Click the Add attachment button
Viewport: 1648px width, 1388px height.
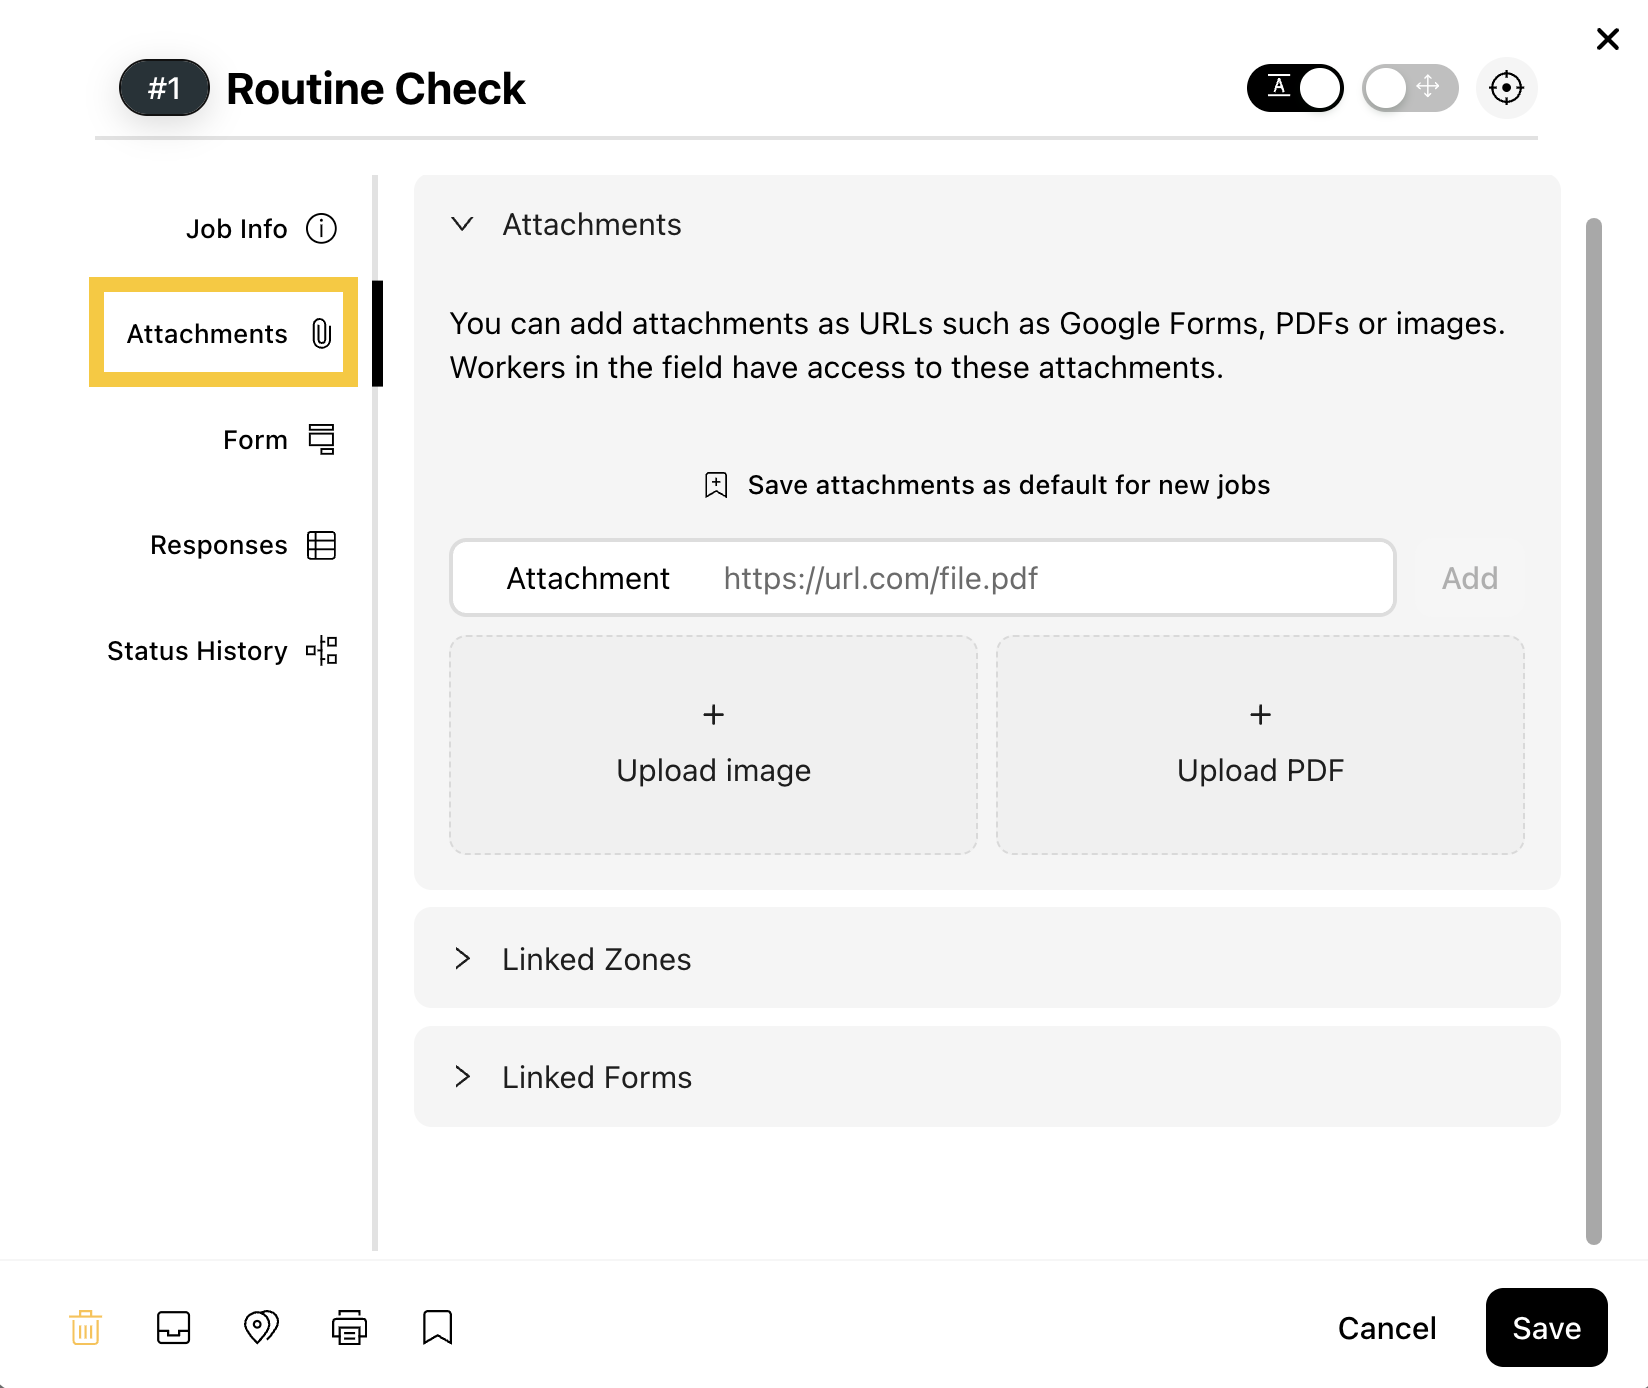tap(1469, 578)
